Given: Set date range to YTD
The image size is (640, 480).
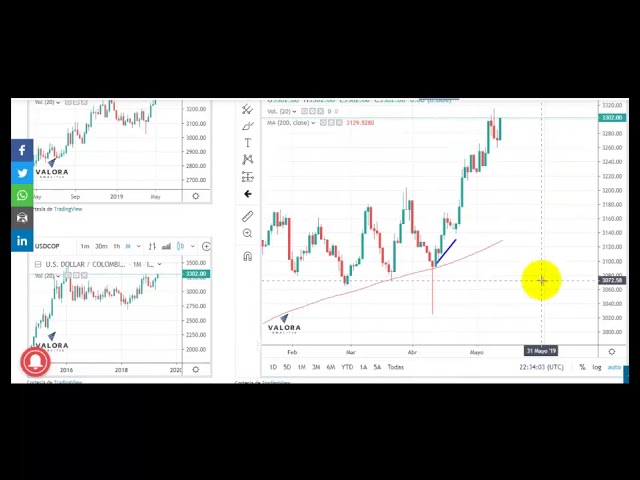Looking at the screenshot, I should (x=347, y=367).
